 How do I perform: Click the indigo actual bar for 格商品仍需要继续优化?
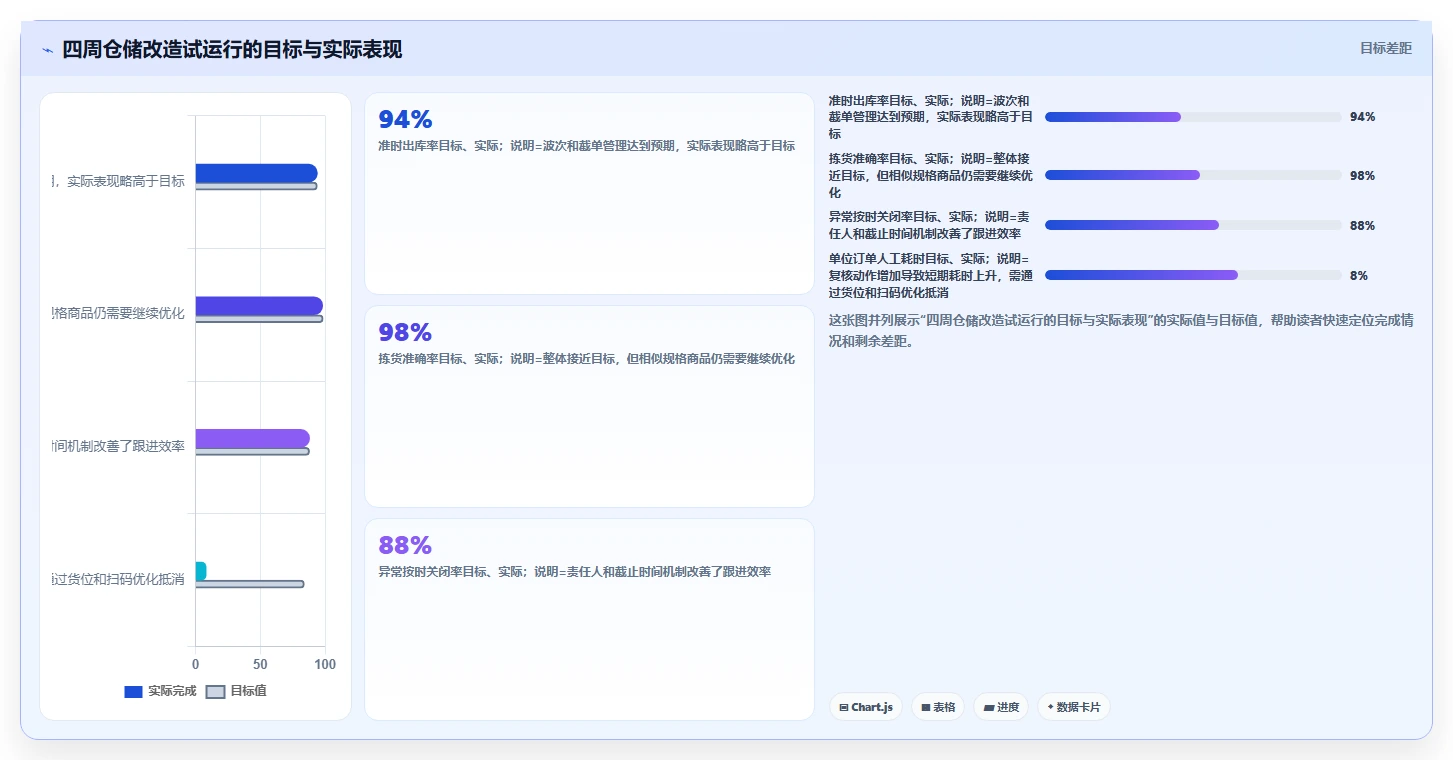pos(259,306)
